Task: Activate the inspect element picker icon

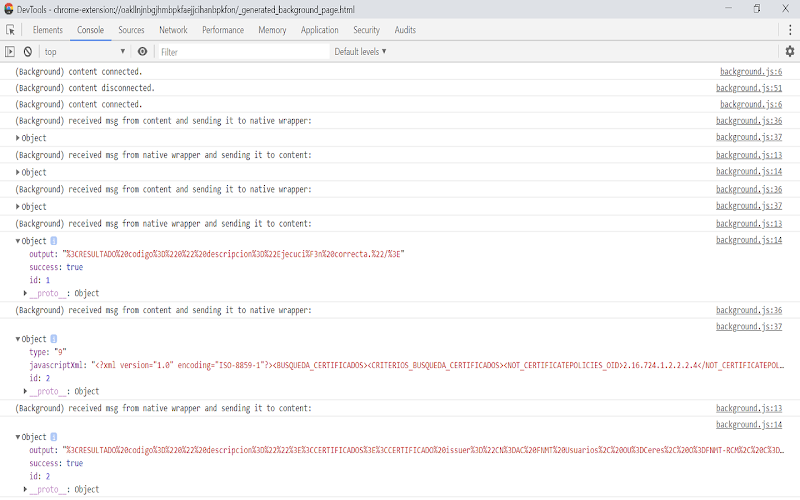Action: click(10, 30)
